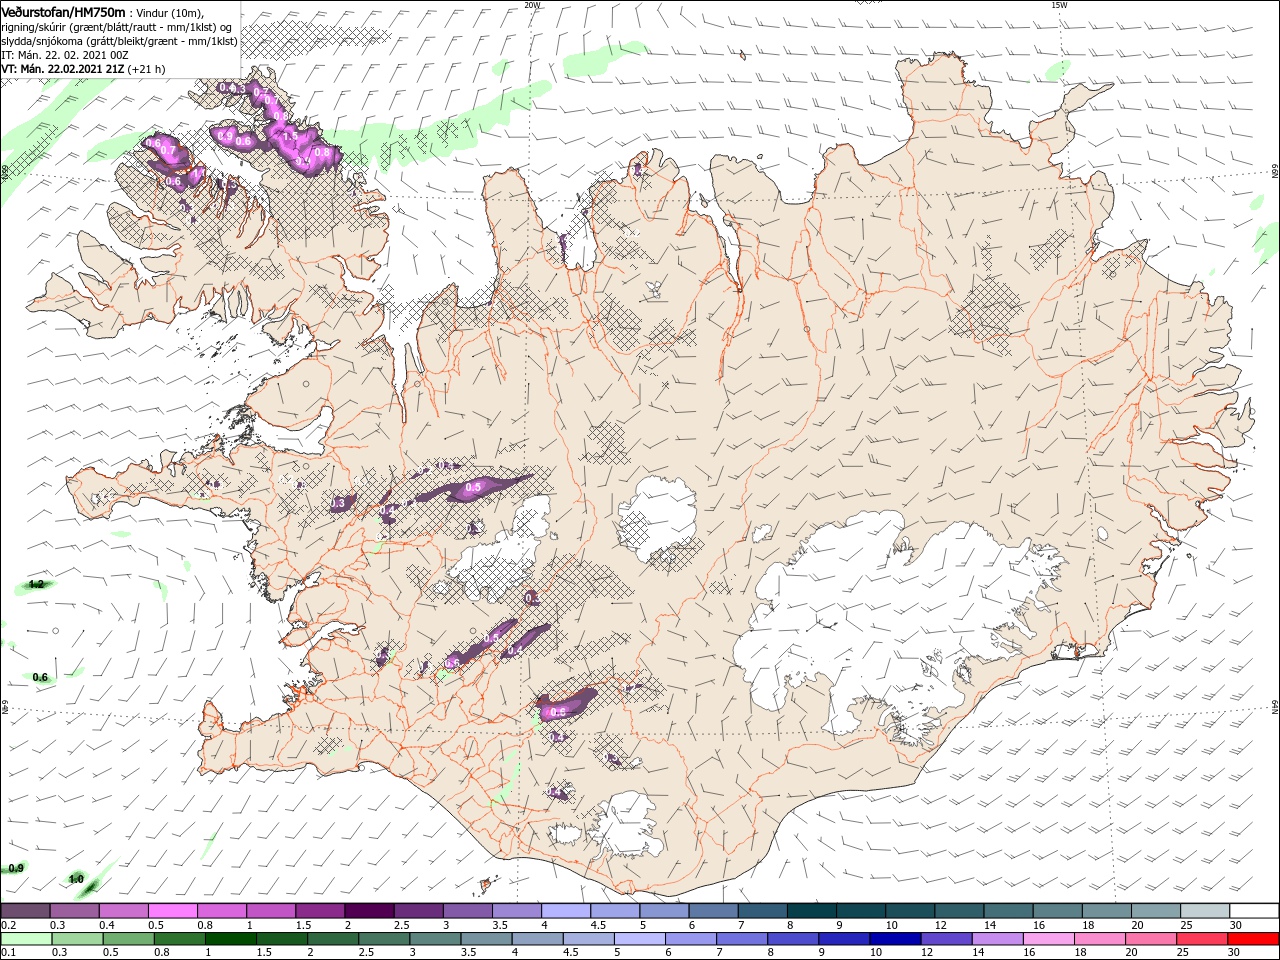Click the '15W' longitude label
The width and height of the screenshot is (1280, 960).
1059,4
